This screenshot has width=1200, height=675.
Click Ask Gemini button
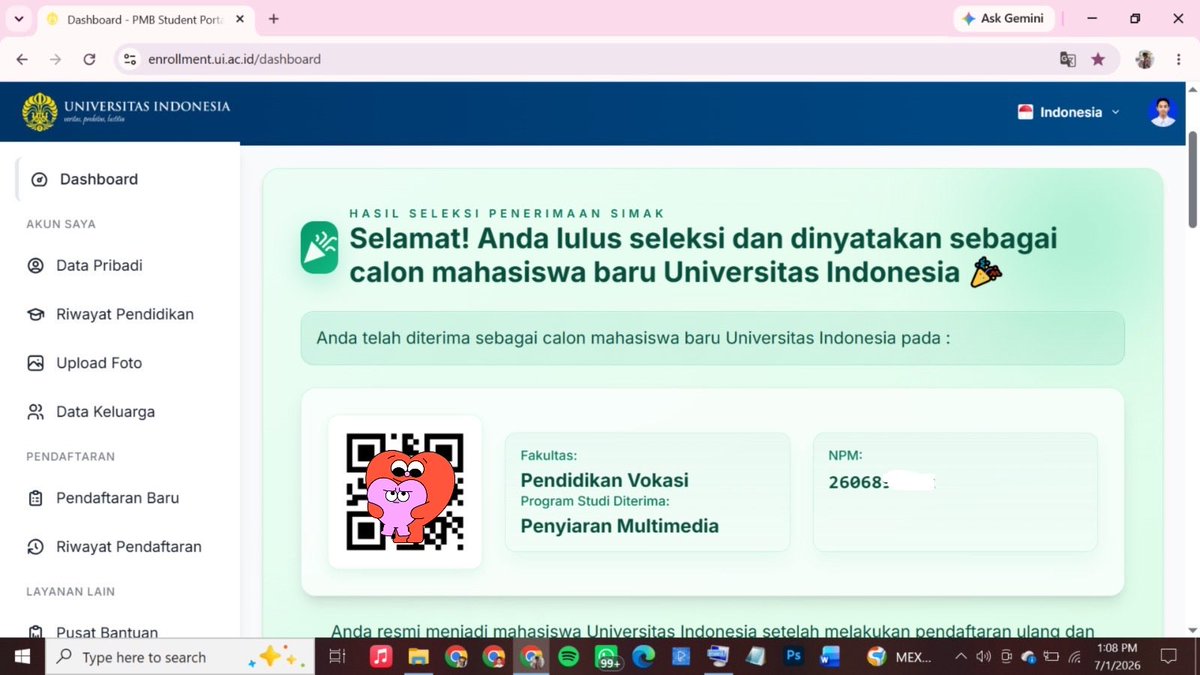(x=1003, y=18)
